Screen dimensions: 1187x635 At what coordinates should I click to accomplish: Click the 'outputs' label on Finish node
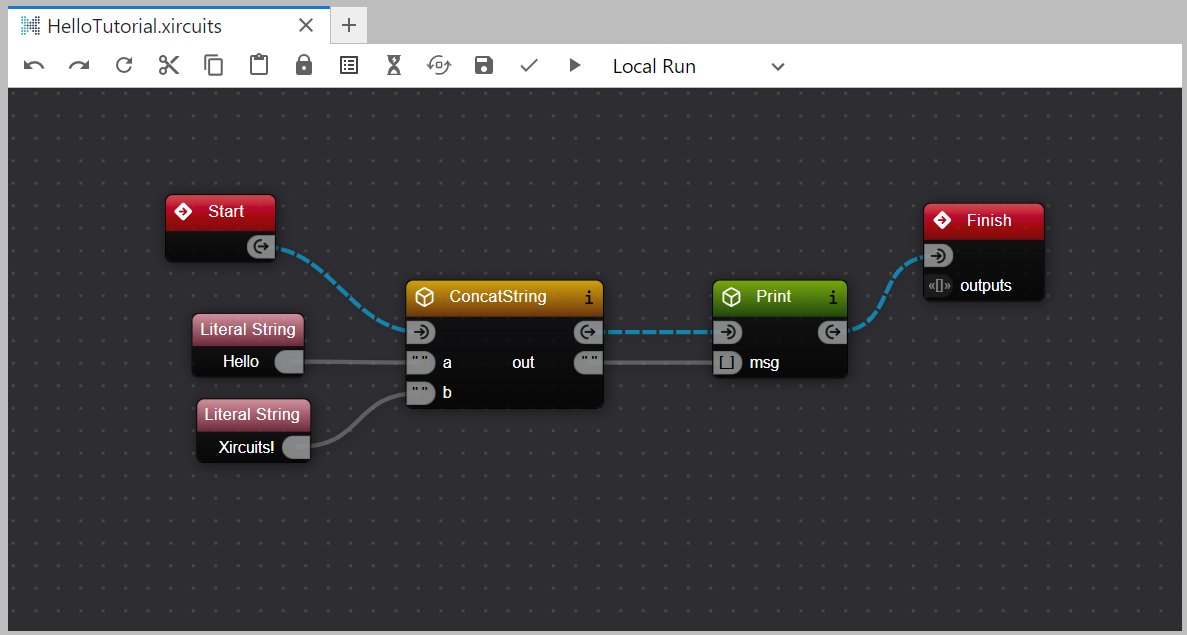click(986, 285)
